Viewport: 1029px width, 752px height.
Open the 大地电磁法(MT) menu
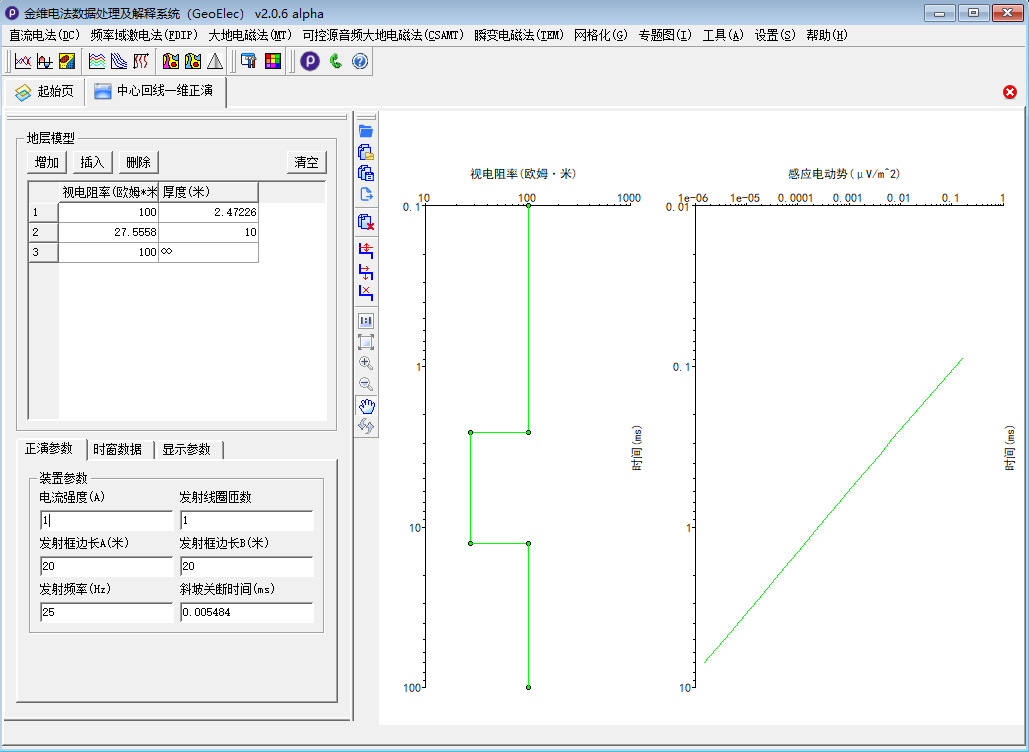pos(250,35)
